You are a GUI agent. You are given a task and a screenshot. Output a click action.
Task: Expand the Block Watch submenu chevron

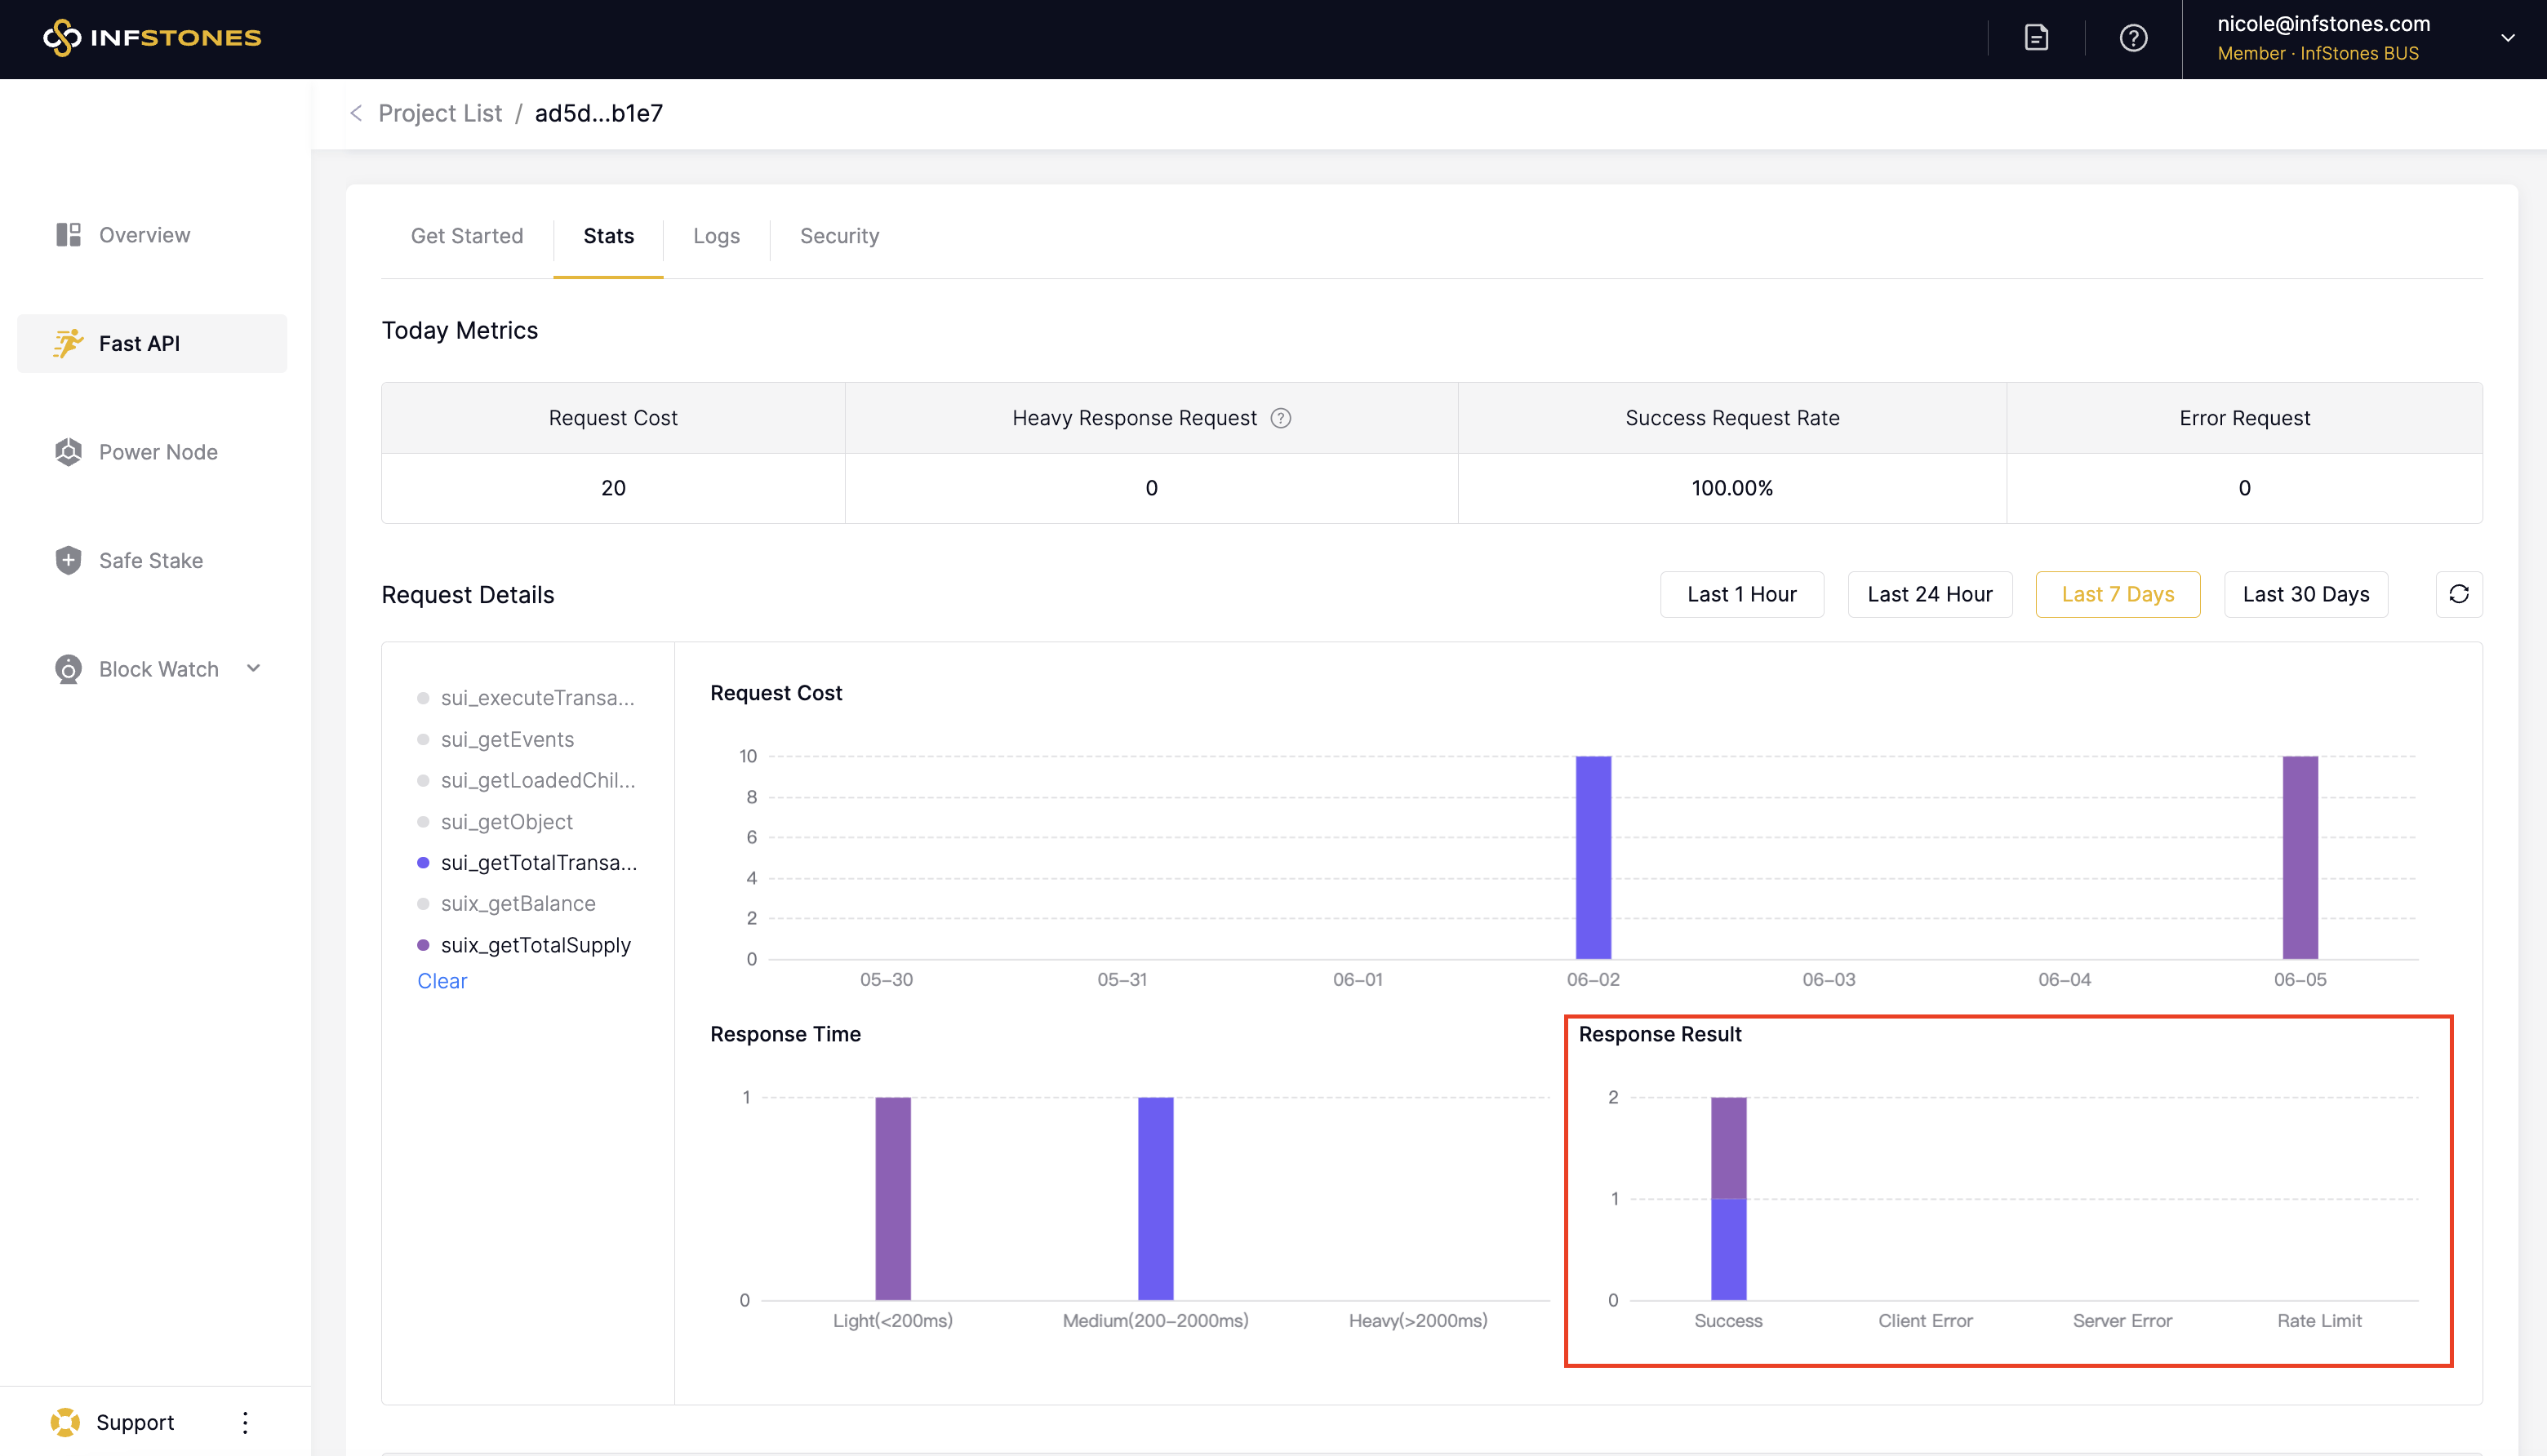tap(254, 668)
